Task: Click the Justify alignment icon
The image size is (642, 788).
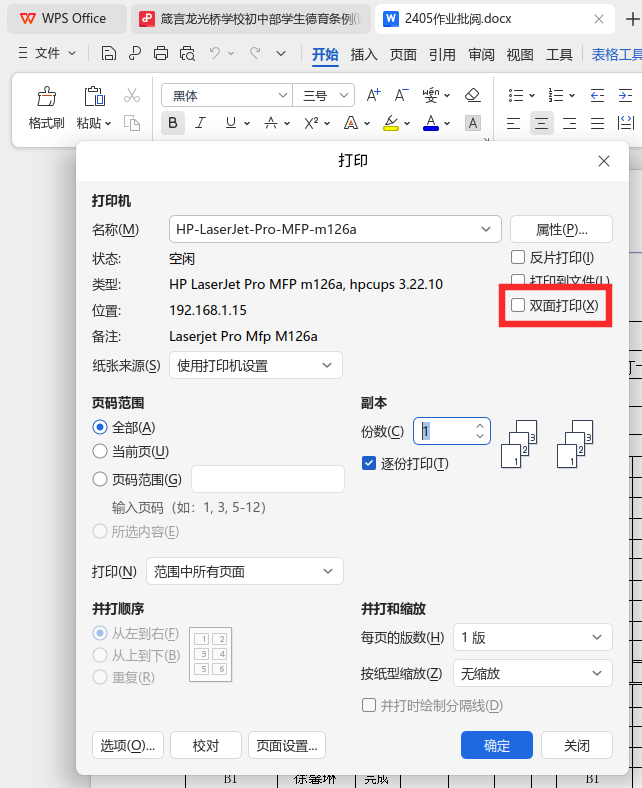Action: pyautogui.click(x=597, y=123)
